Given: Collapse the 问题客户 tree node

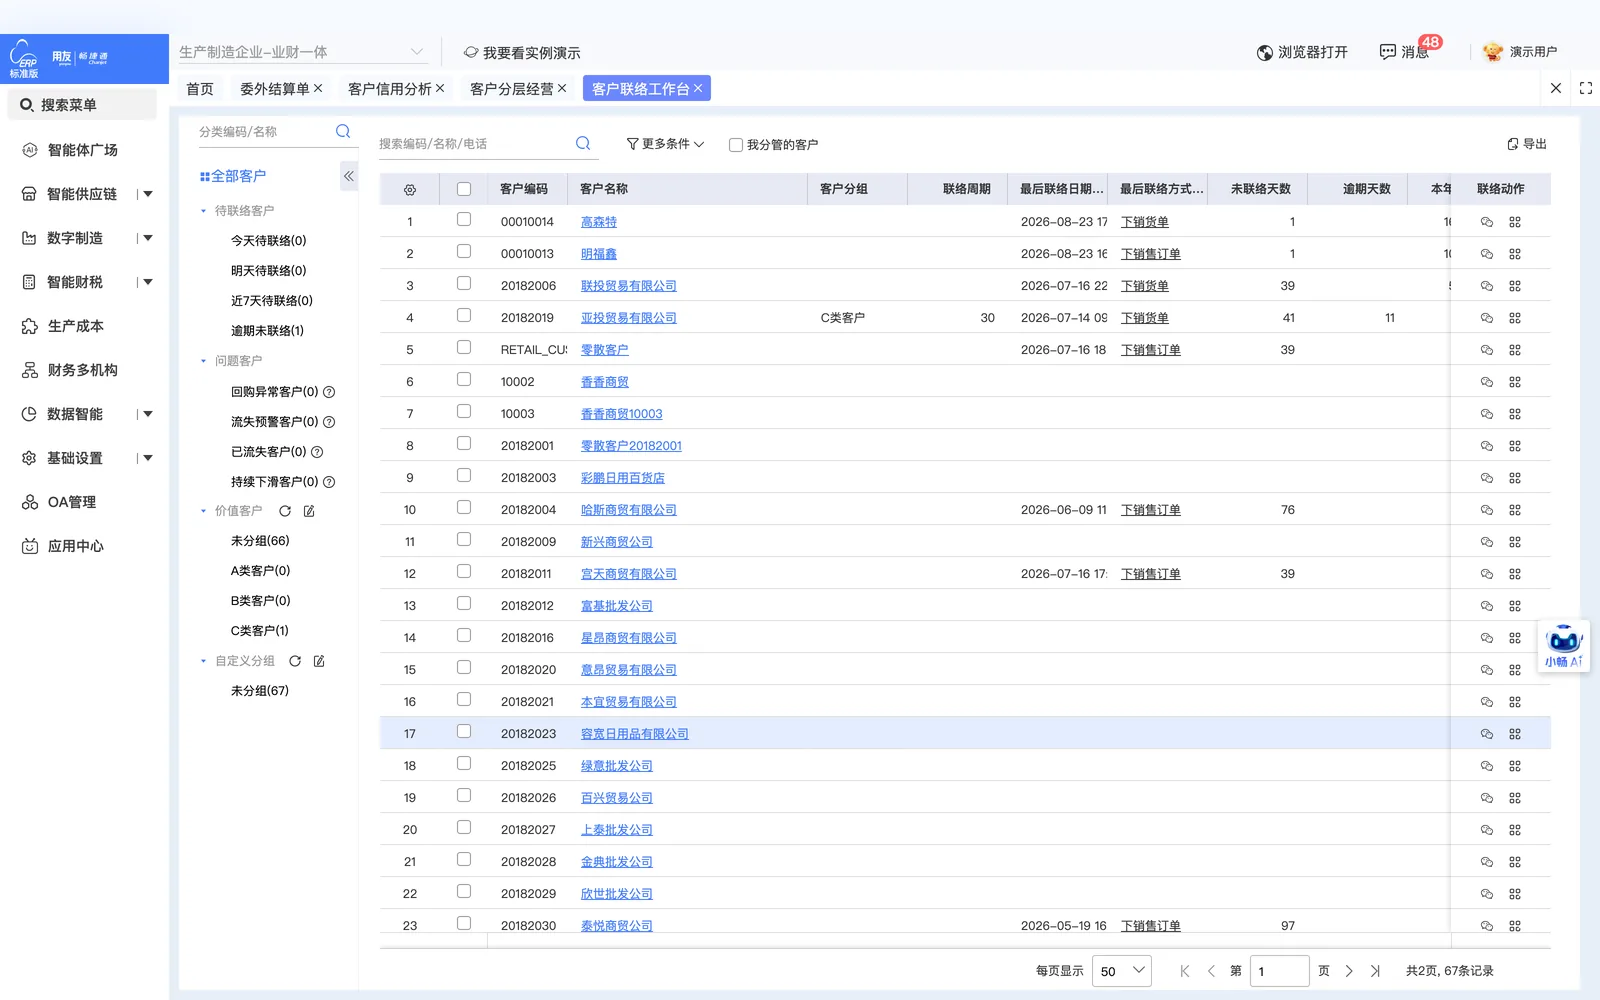Looking at the screenshot, I should click(x=203, y=361).
